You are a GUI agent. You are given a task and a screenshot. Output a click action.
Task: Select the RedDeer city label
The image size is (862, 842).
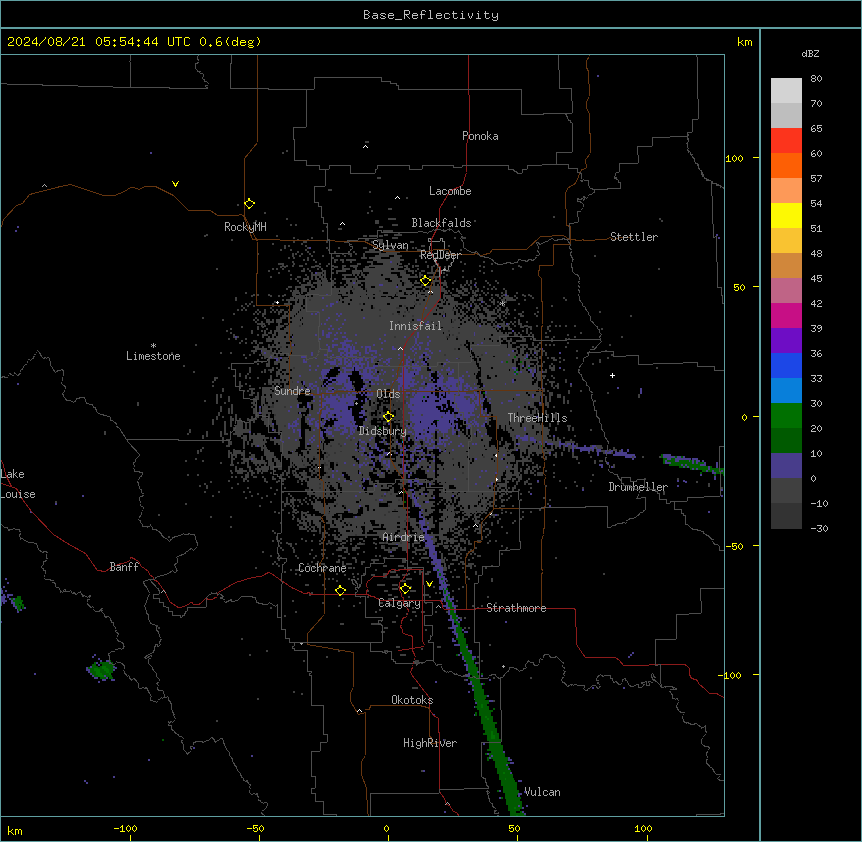click(440, 255)
